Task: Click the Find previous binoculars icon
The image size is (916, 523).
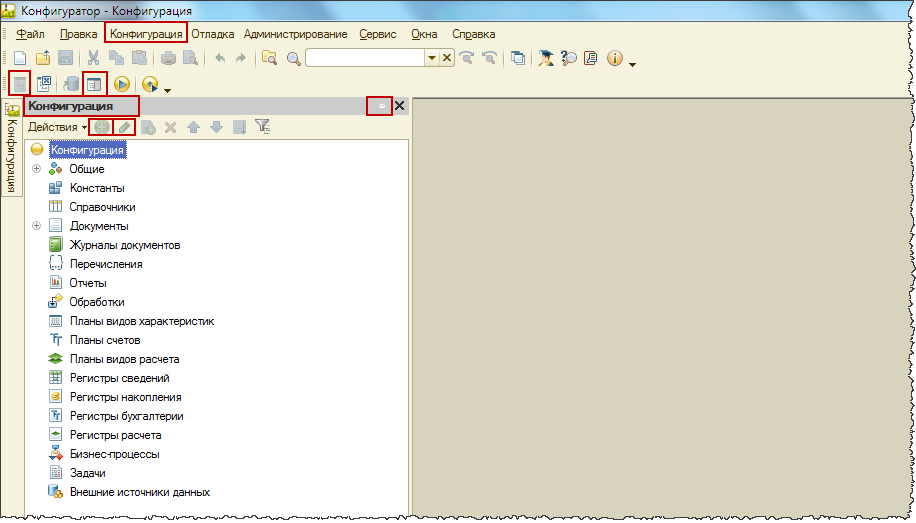Action: coord(489,57)
